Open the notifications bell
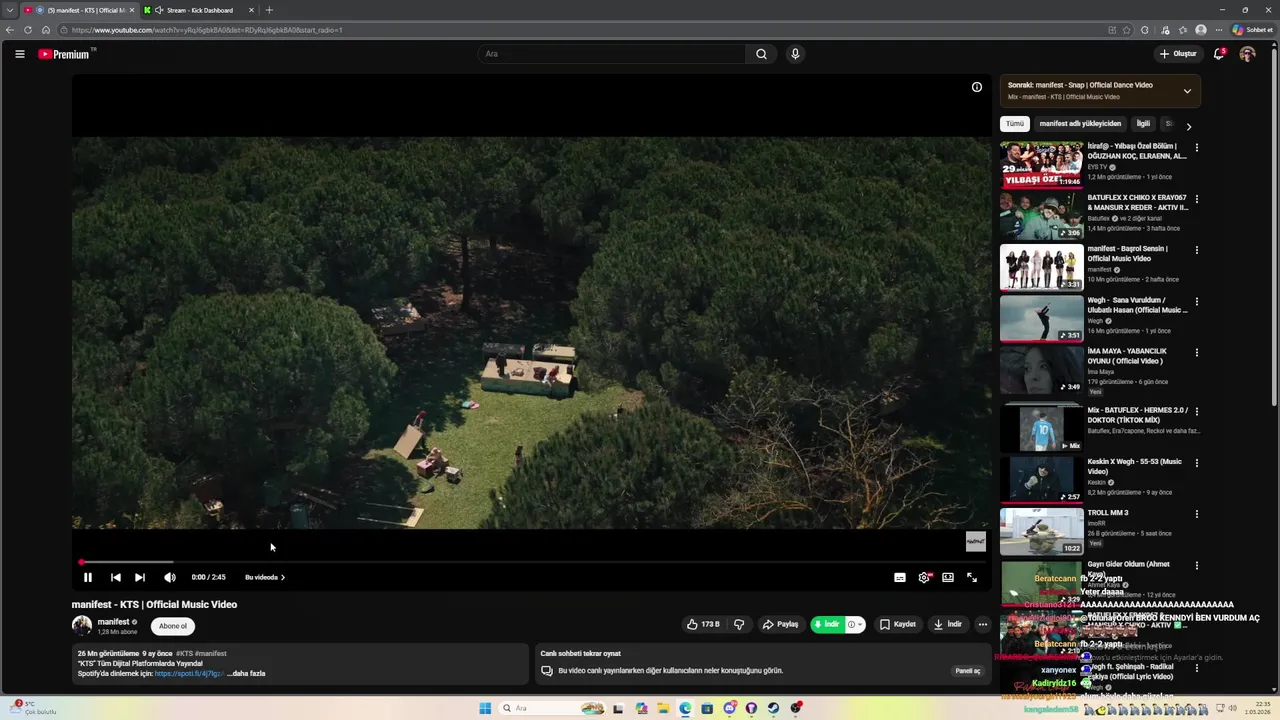Image resolution: width=1280 pixels, height=720 pixels. coord(1219,54)
